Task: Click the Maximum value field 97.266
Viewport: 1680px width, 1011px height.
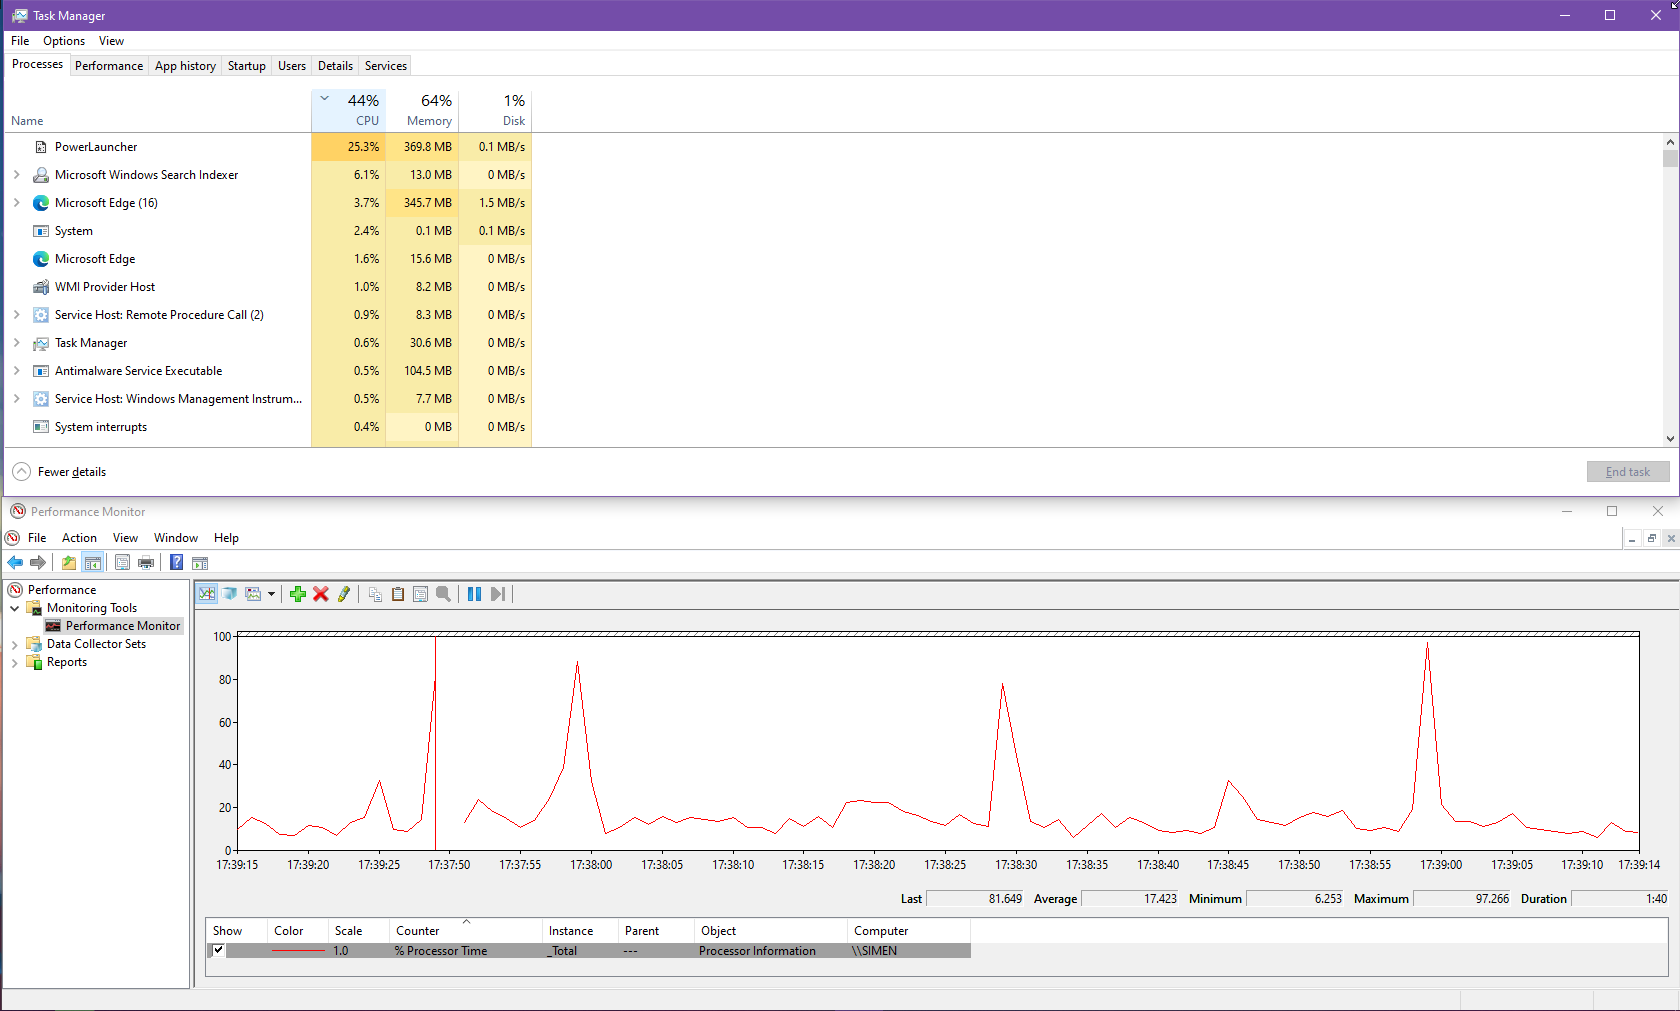Action: coord(1462,899)
